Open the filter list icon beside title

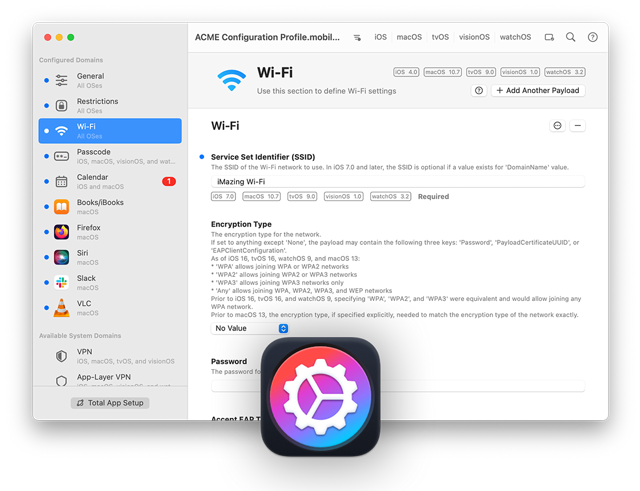coord(357,38)
